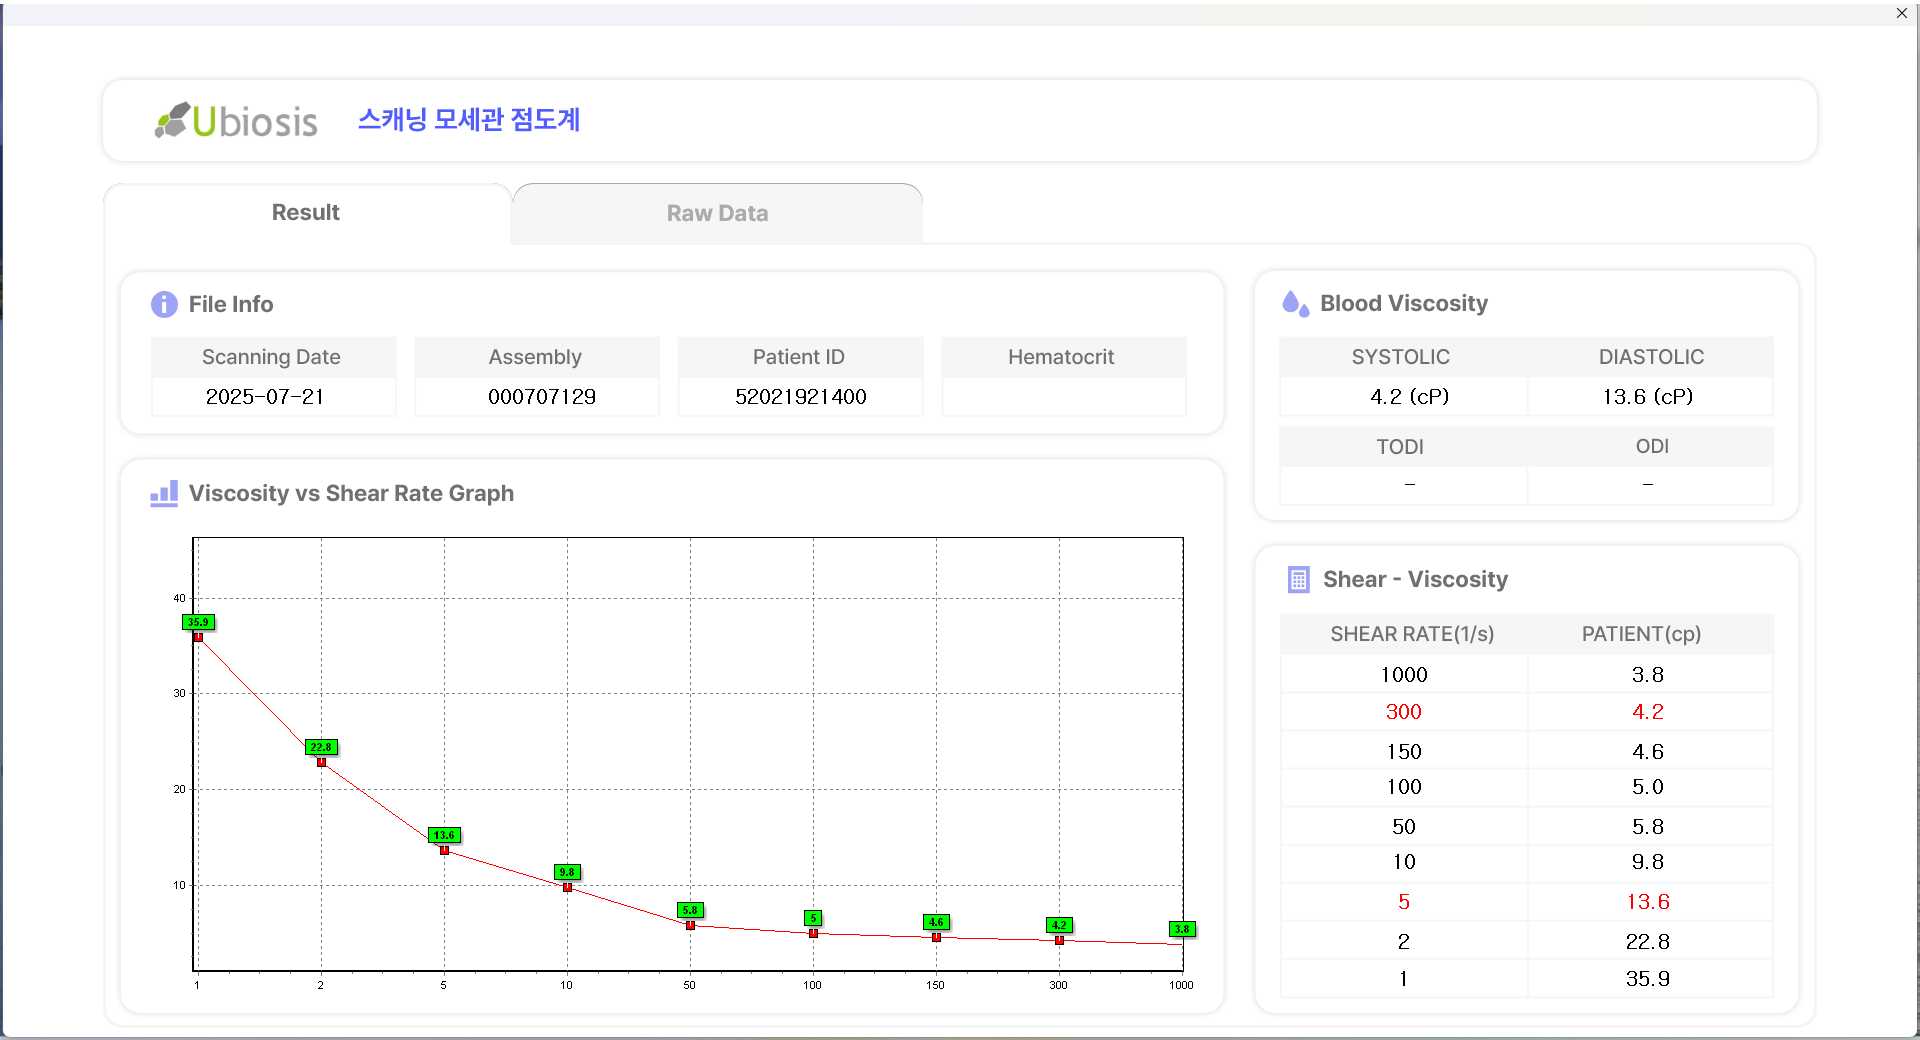
Task: Click the Patient ID value 52021921400
Action: point(800,397)
